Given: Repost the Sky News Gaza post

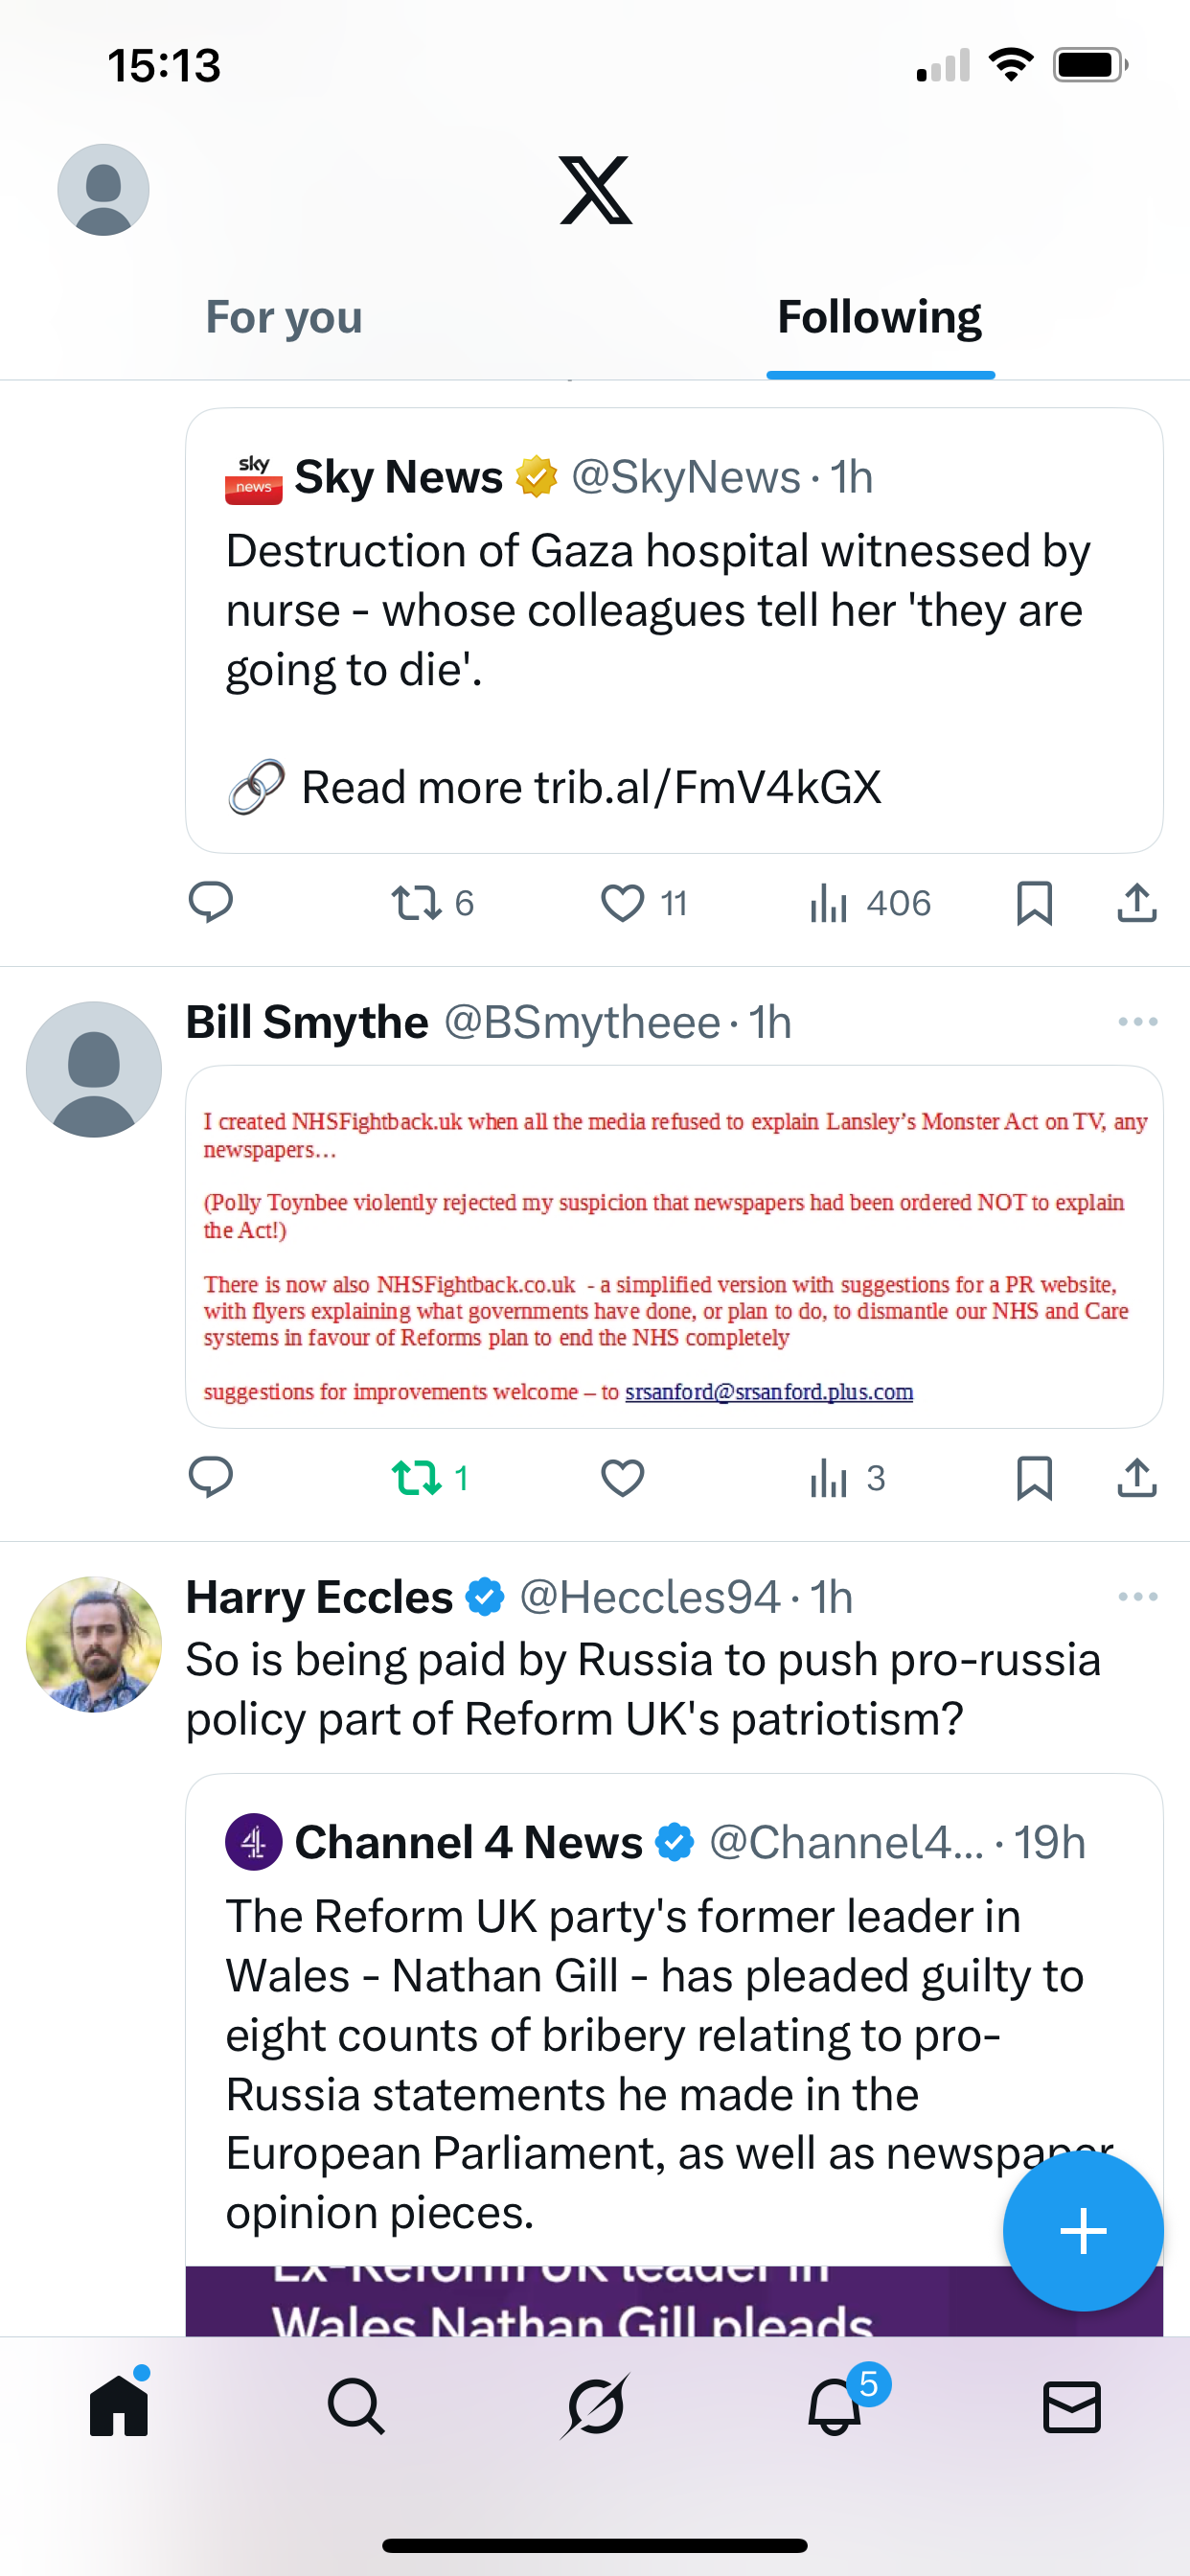Looking at the screenshot, I should click(x=417, y=902).
